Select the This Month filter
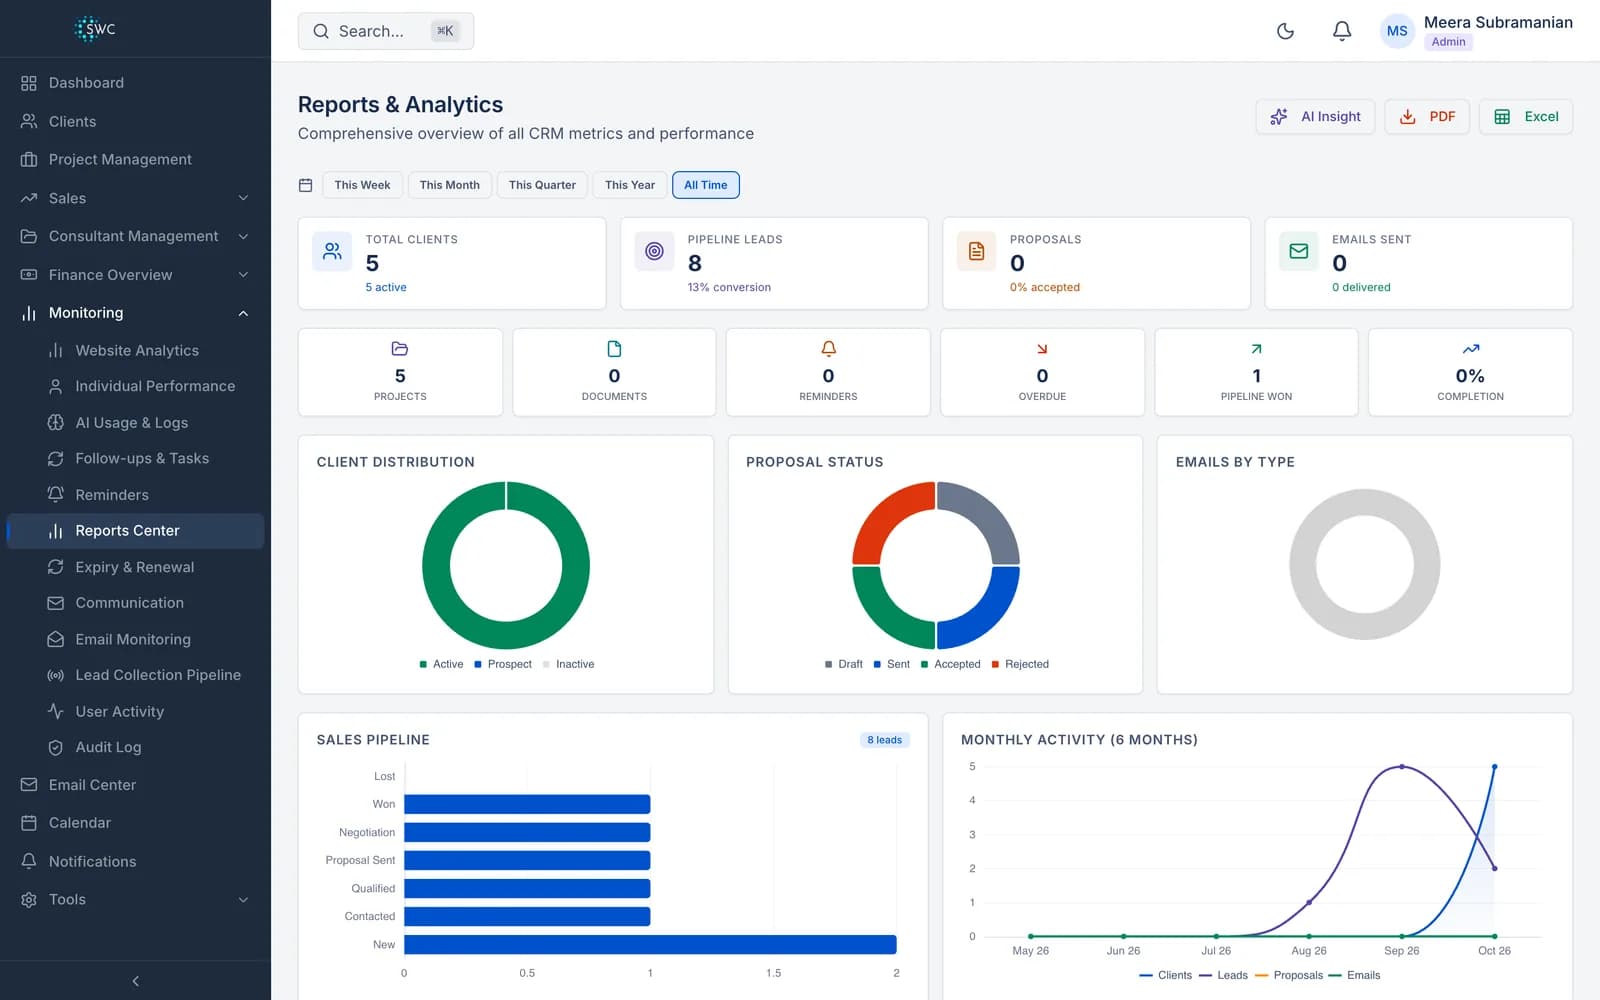 (x=449, y=185)
